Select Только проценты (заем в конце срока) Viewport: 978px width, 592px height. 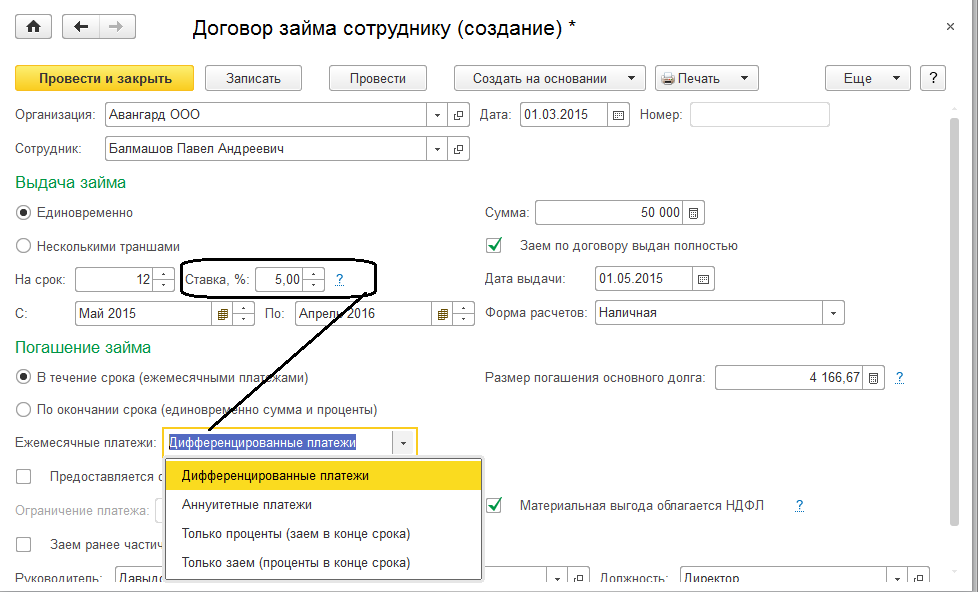point(296,534)
